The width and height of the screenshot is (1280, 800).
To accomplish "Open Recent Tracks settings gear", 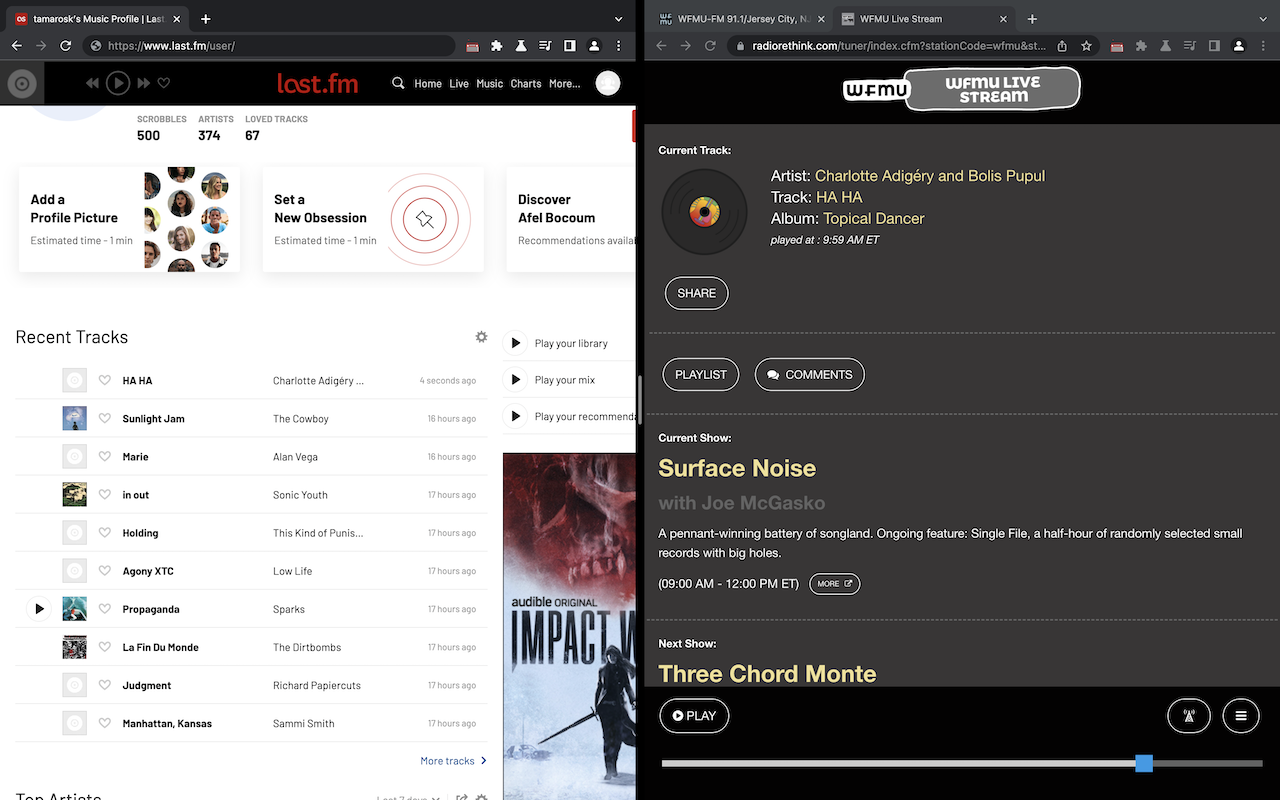I will (x=481, y=337).
